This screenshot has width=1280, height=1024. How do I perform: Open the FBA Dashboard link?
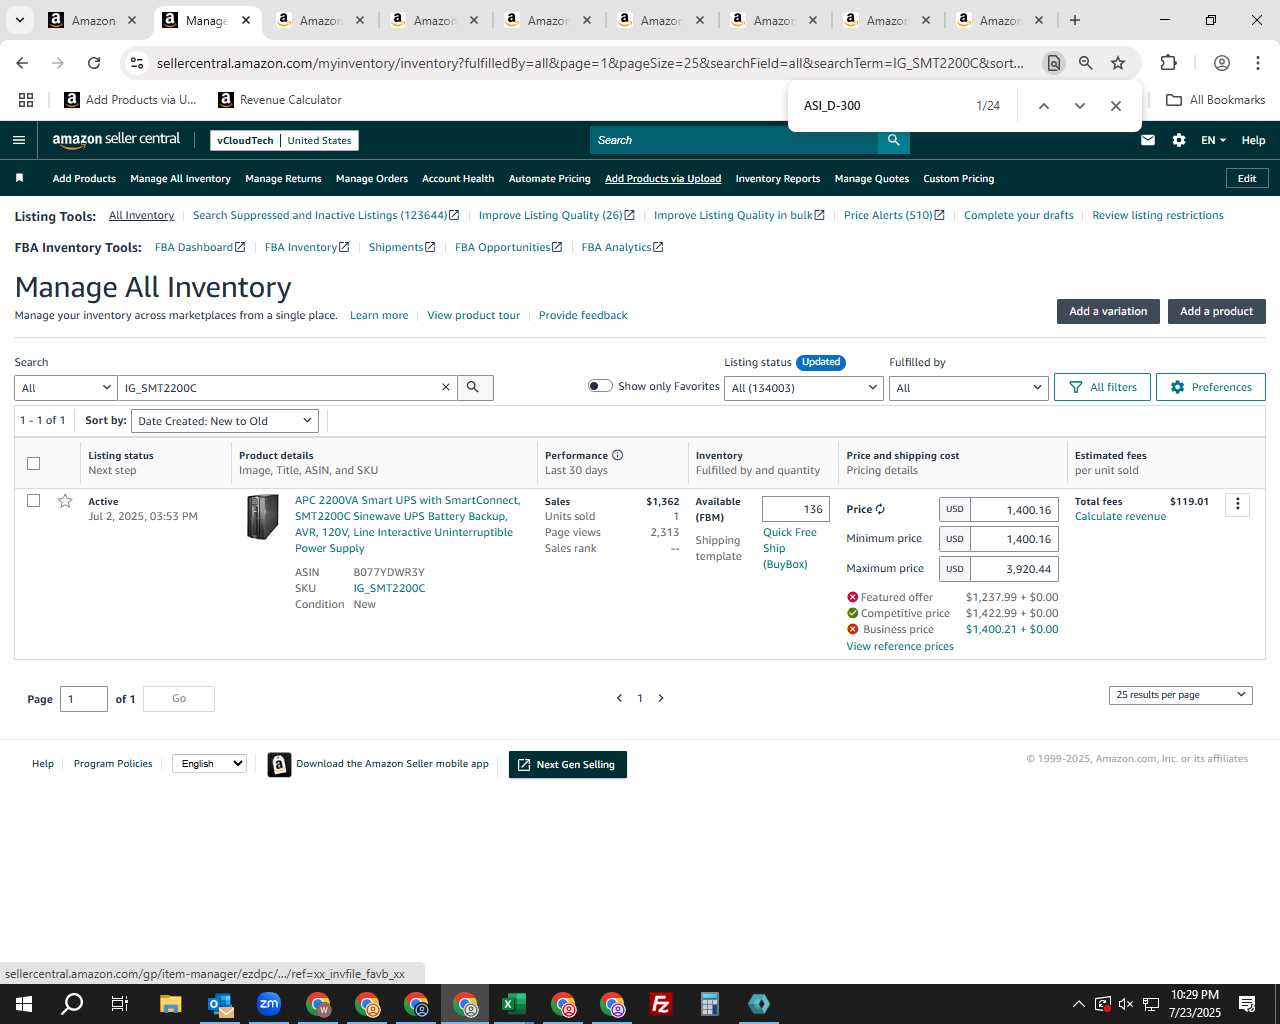tap(200, 247)
